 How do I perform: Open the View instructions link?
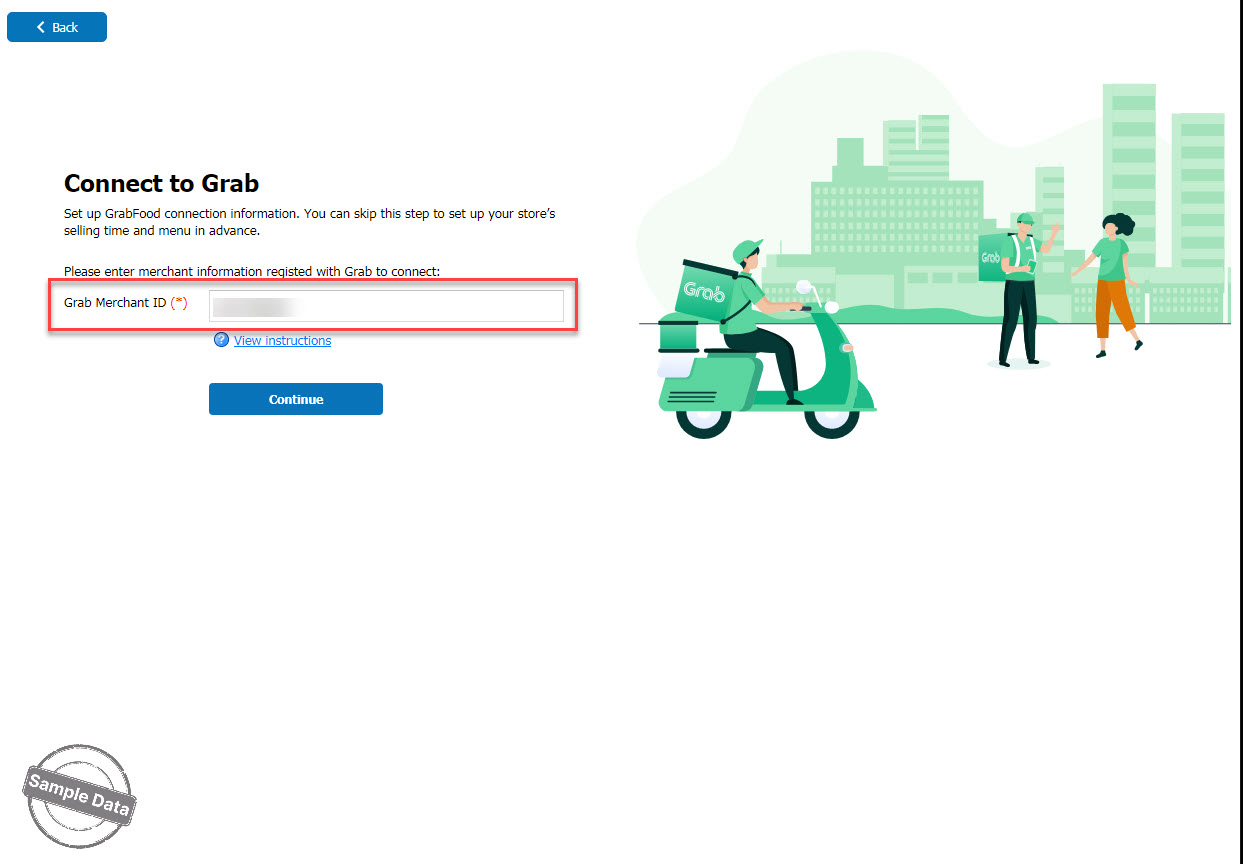(282, 341)
